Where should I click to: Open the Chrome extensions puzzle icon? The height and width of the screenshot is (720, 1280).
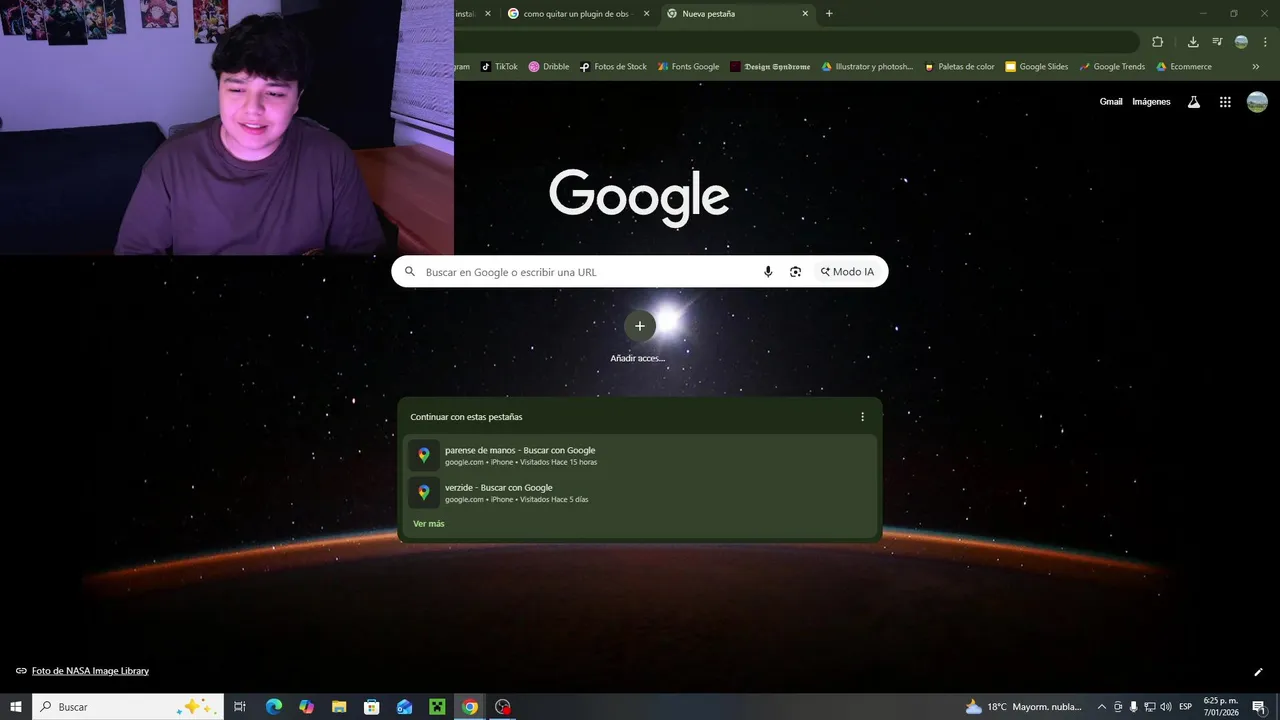click(1158, 42)
